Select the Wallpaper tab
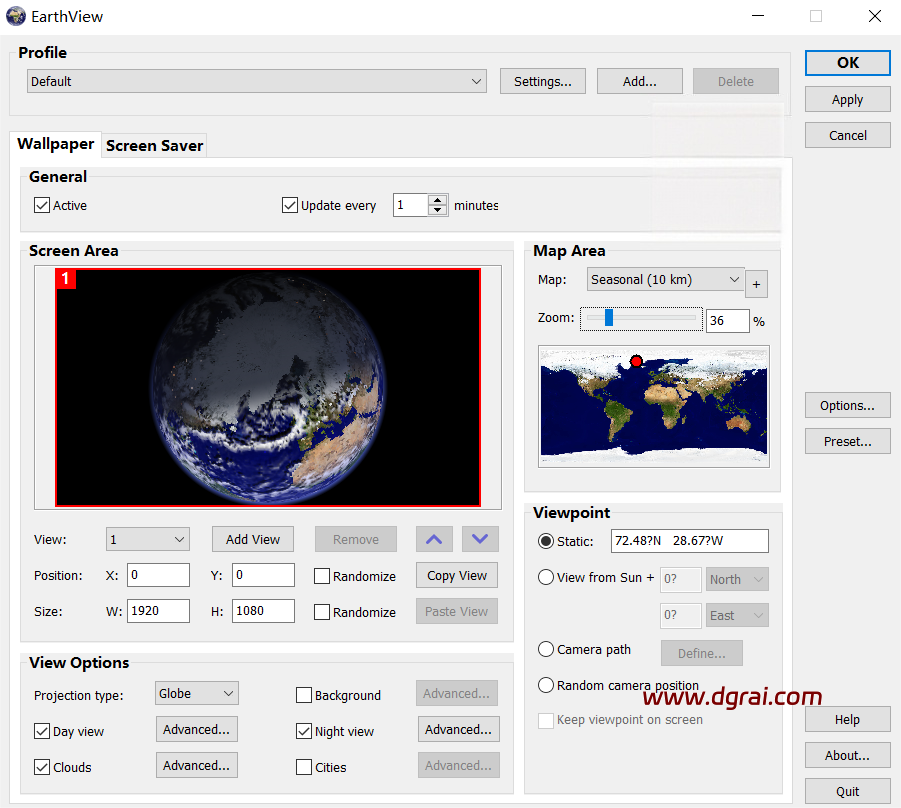This screenshot has width=901, height=808. (x=56, y=144)
